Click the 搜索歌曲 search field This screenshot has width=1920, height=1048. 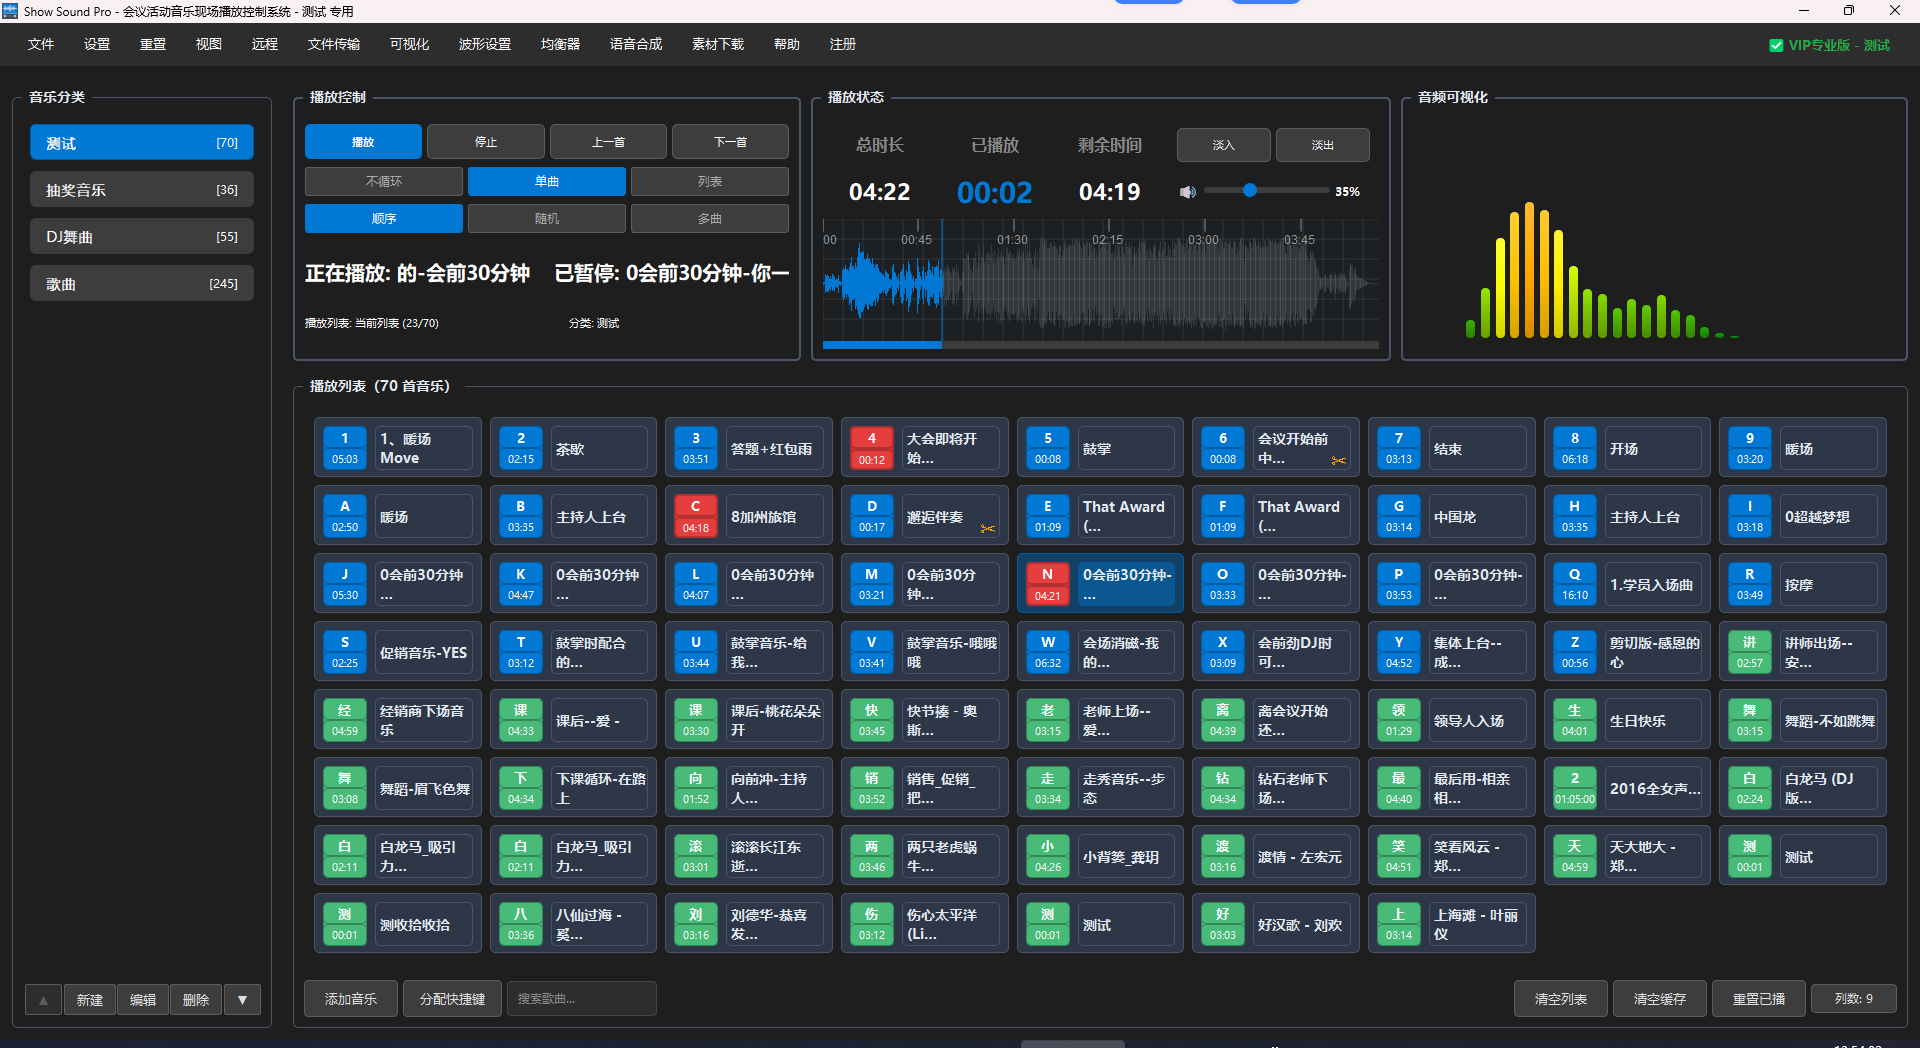tap(581, 999)
